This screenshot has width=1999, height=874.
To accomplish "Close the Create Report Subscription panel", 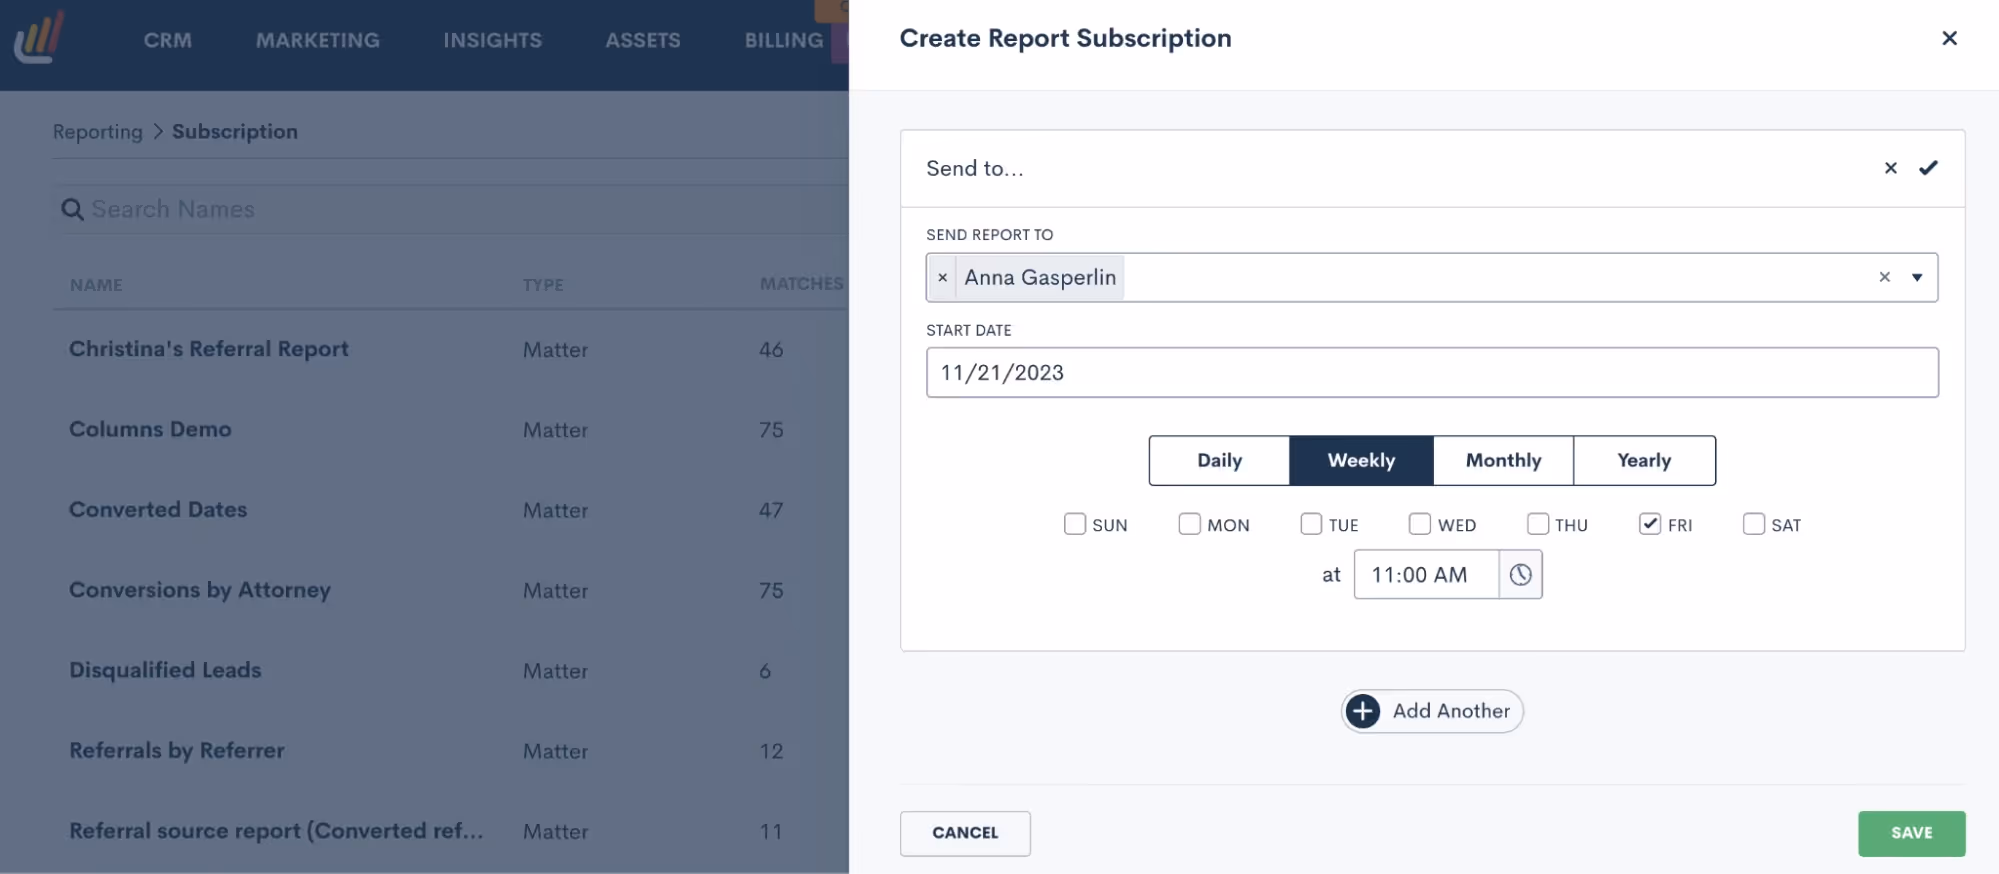I will click(1949, 38).
